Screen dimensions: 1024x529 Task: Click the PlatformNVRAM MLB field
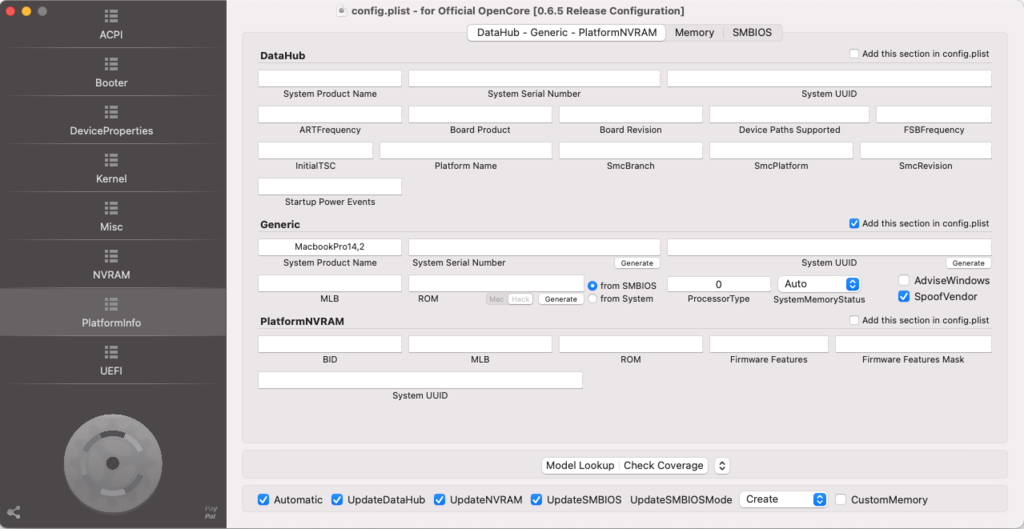480,344
